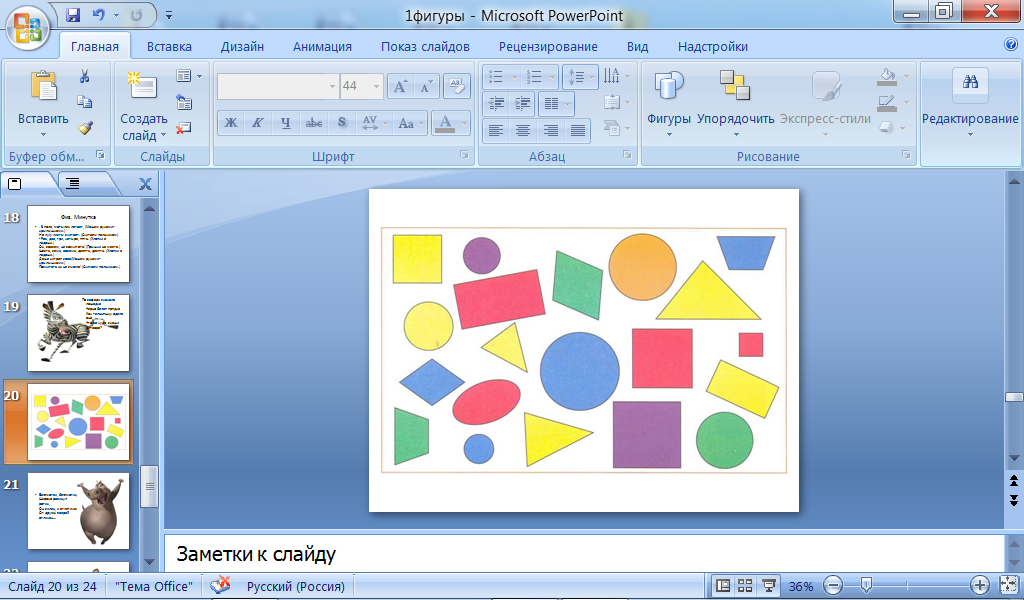Open the Шрифт dialog launcher
This screenshot has width=1024, height=600.
tap(464, 155)
